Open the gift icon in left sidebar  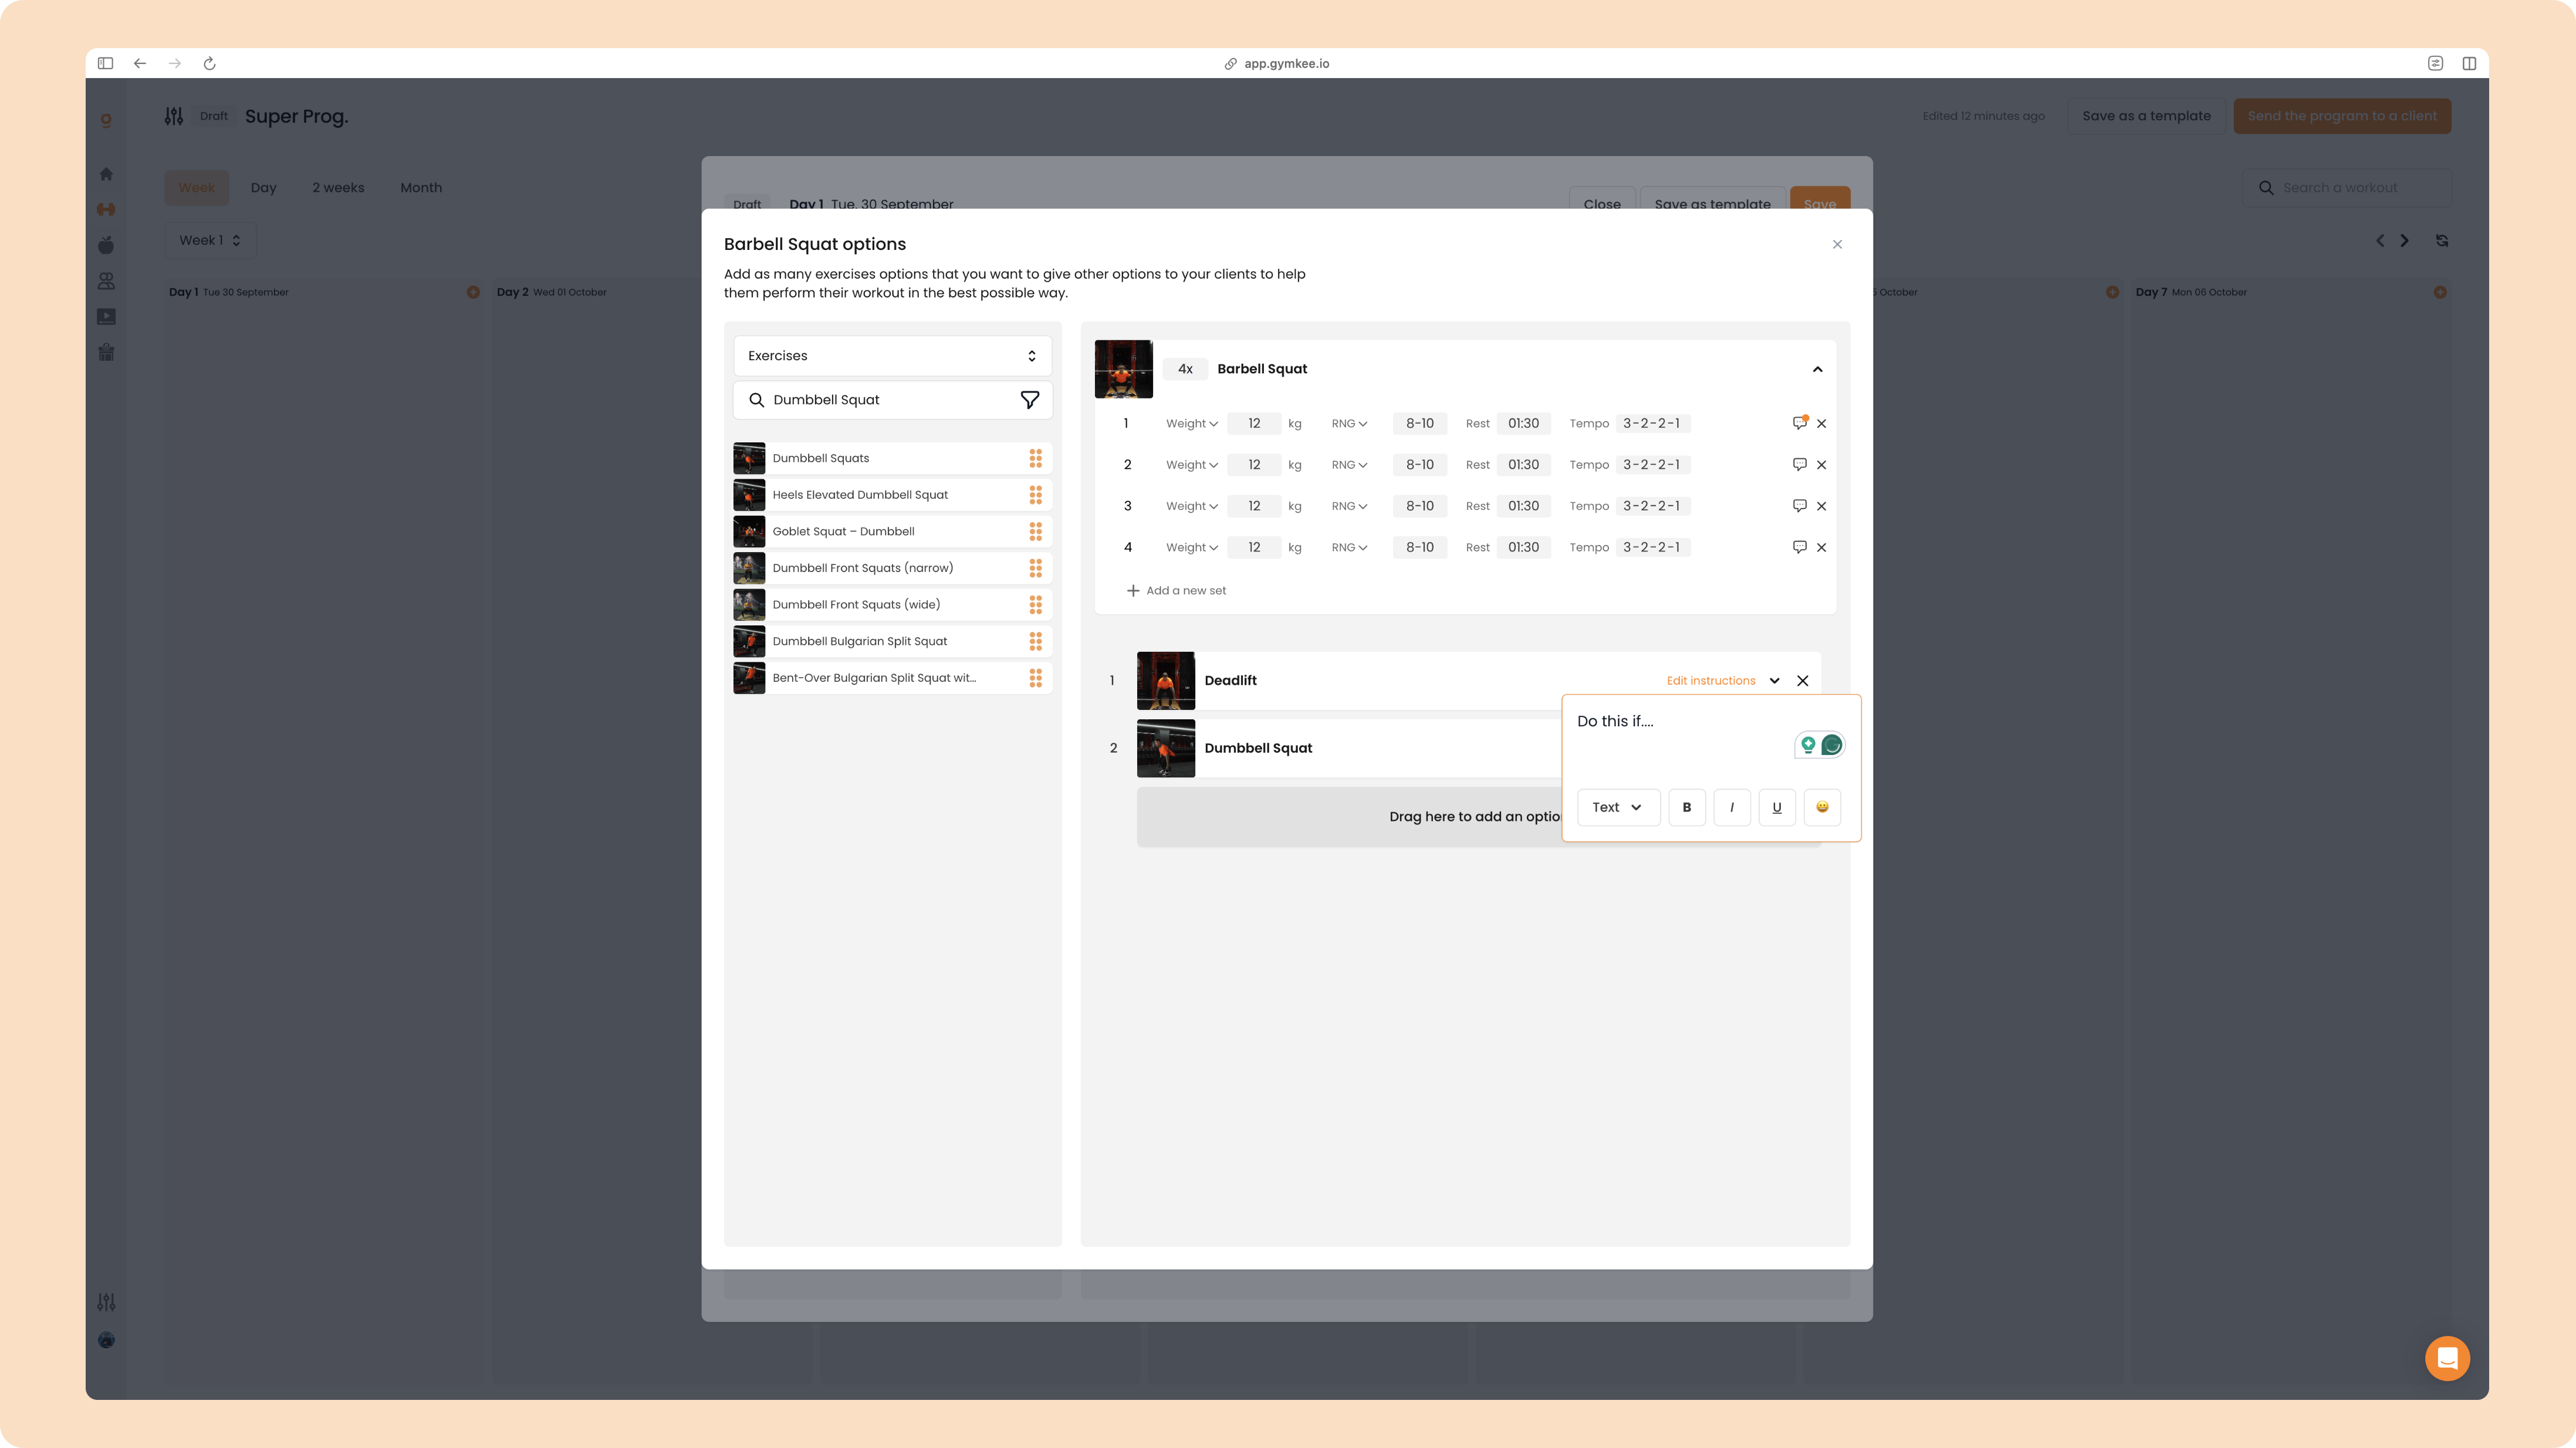tap(106, 352)
